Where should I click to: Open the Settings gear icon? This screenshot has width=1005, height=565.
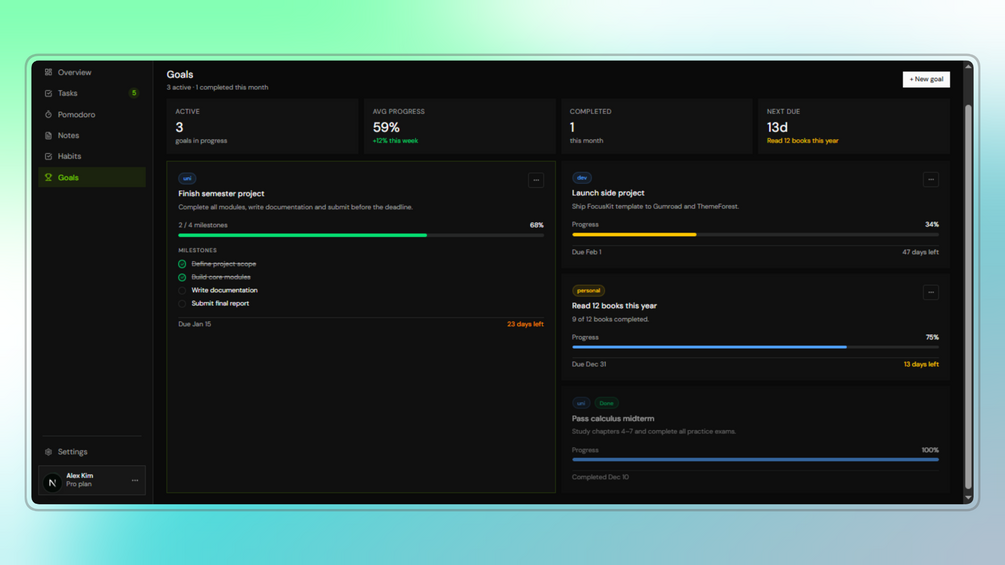point(49,452)
